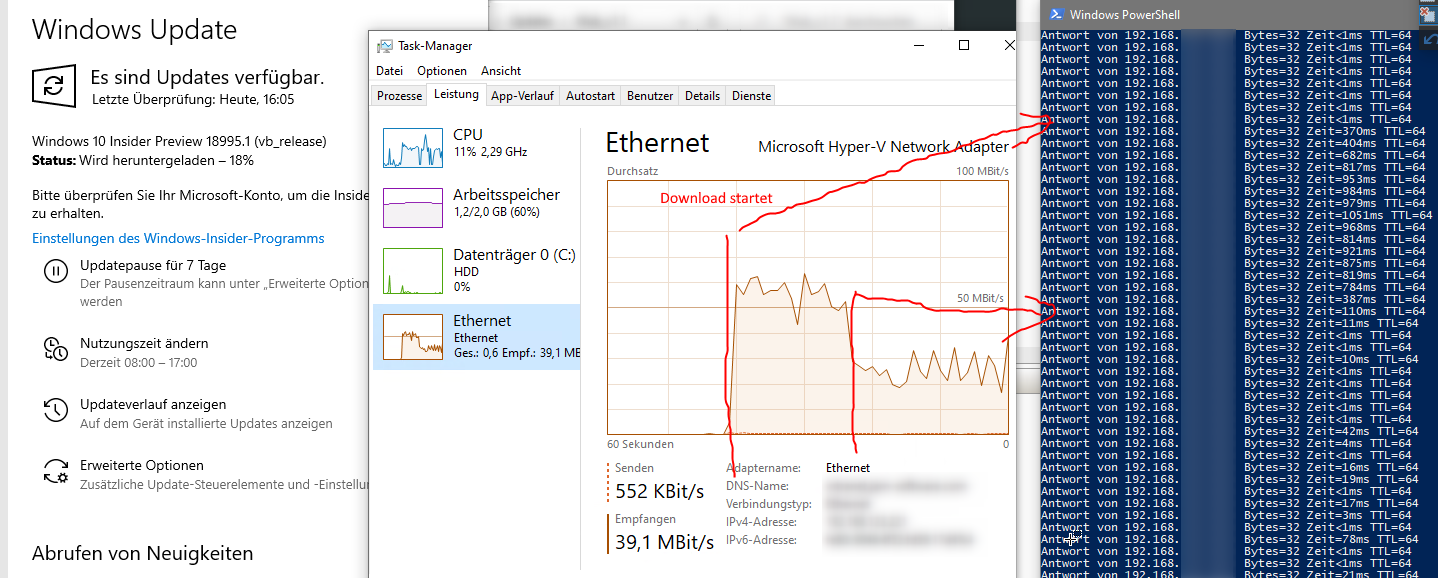This screenshot has width=1438, height=578.
Task: Open the Datei menu
Action: [389, 71]
